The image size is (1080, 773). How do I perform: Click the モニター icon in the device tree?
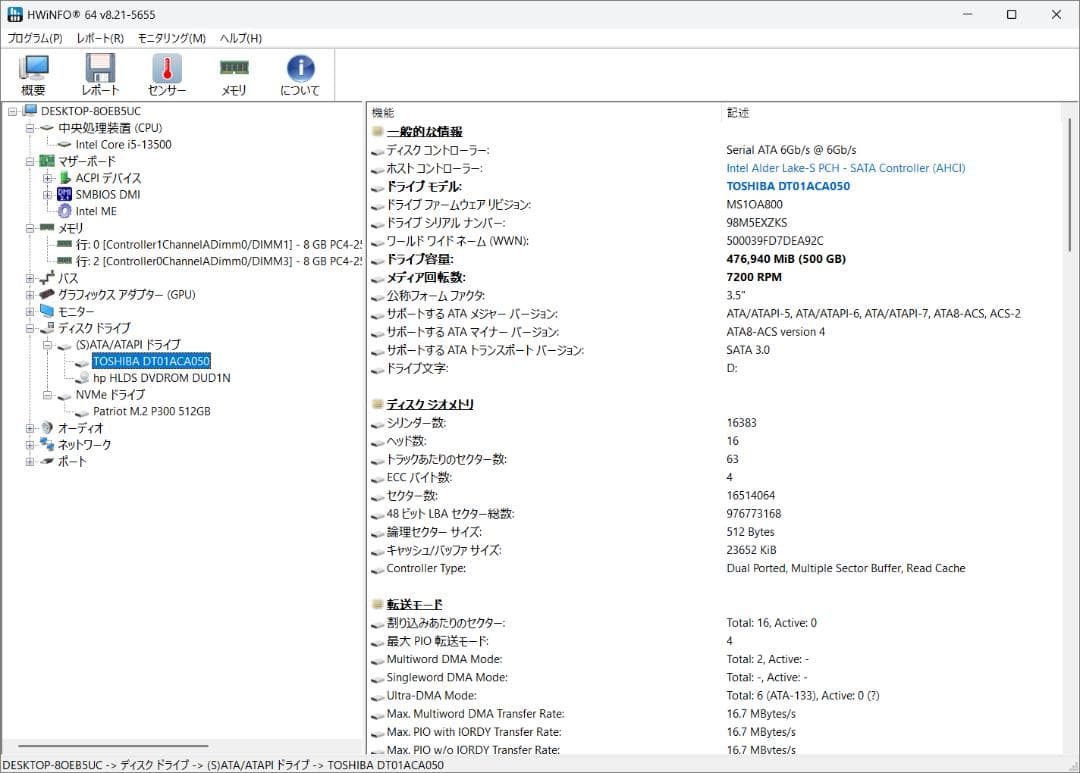[x=46, y=311]
